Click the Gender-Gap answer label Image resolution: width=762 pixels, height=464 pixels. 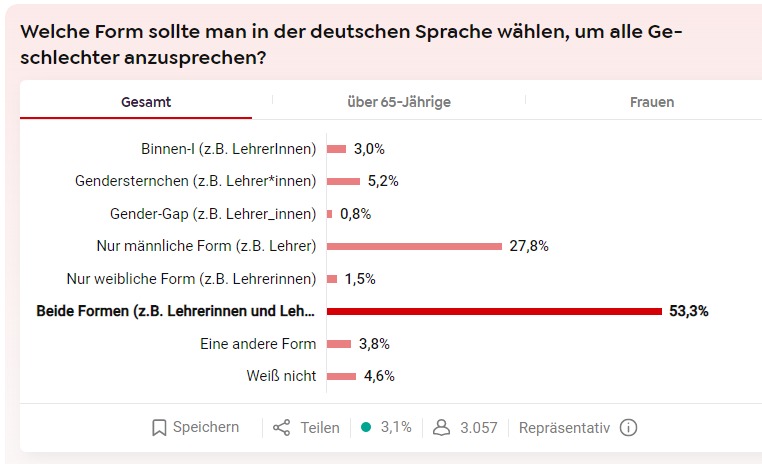[213, 214]
